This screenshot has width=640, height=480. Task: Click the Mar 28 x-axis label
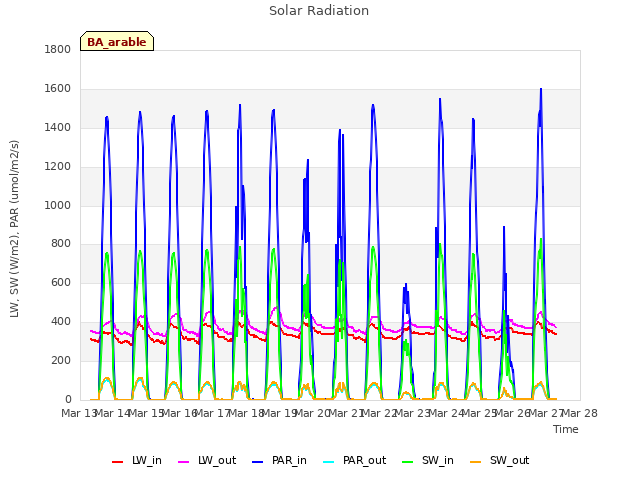pyautogui.click(x=580, y=413)
